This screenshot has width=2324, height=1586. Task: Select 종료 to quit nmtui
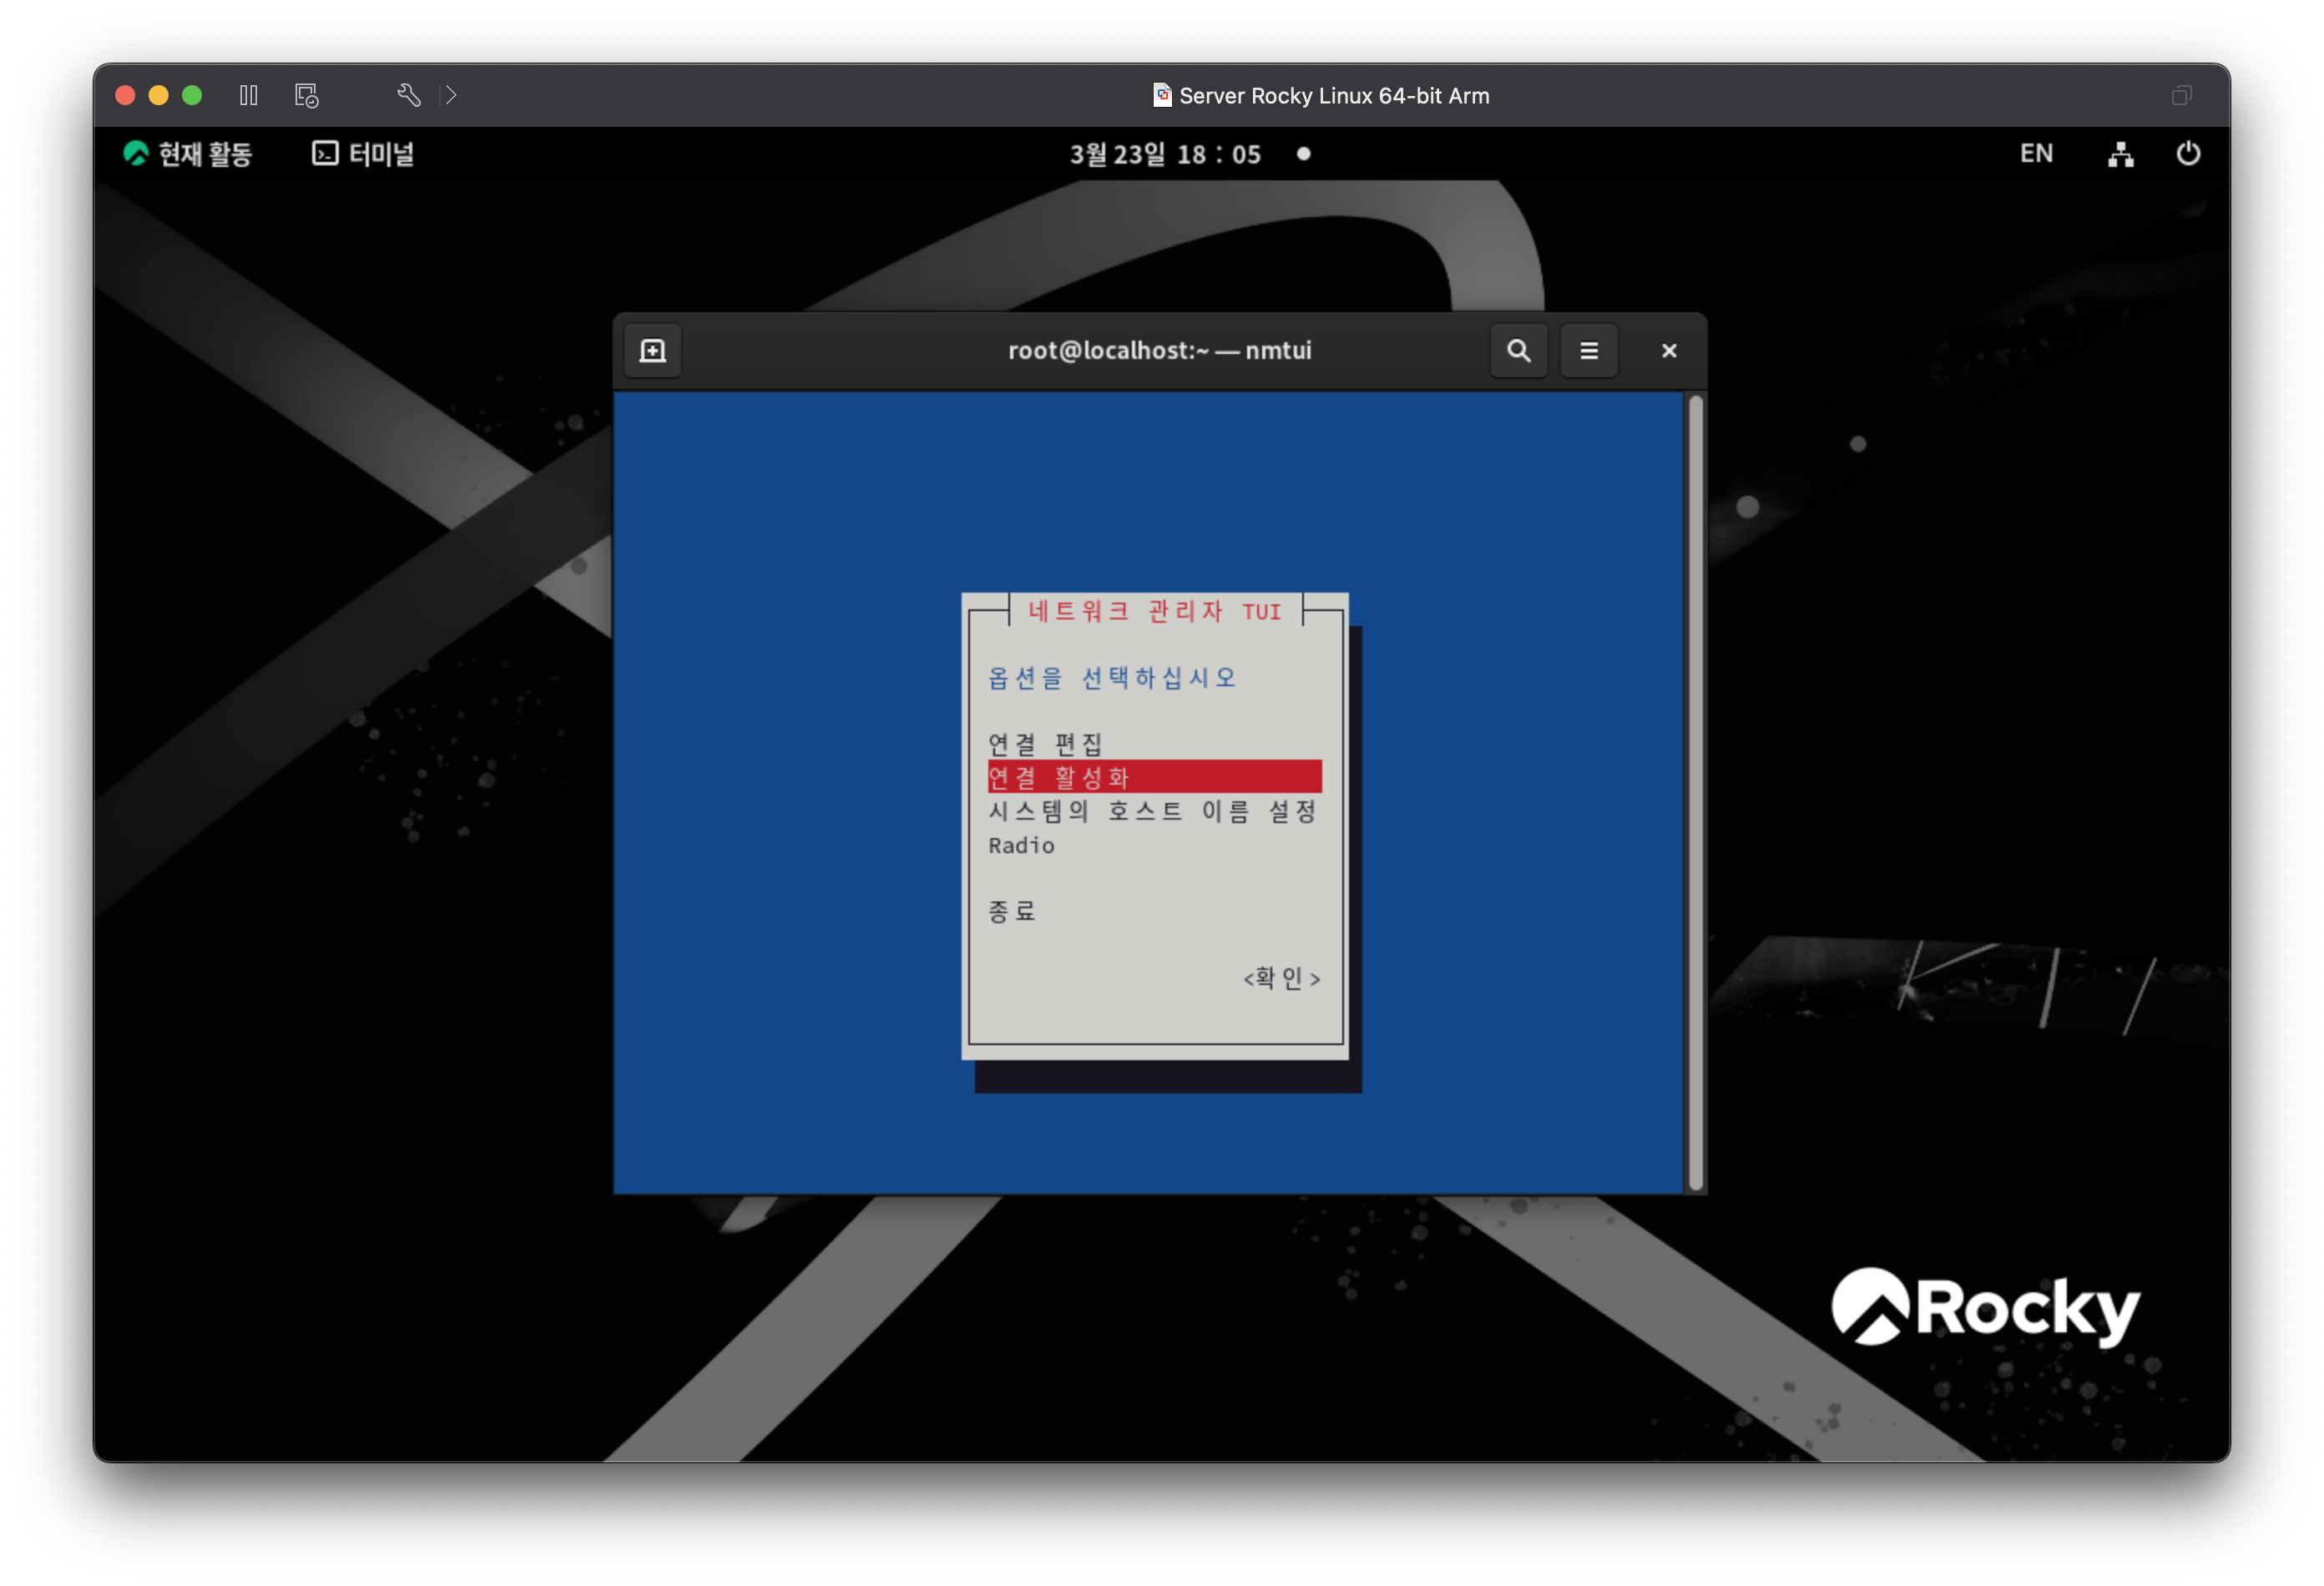pos(1011,911)
